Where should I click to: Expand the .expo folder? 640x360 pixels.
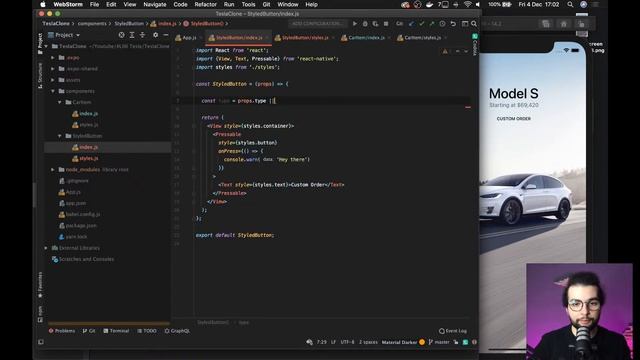tap(53, 58)
